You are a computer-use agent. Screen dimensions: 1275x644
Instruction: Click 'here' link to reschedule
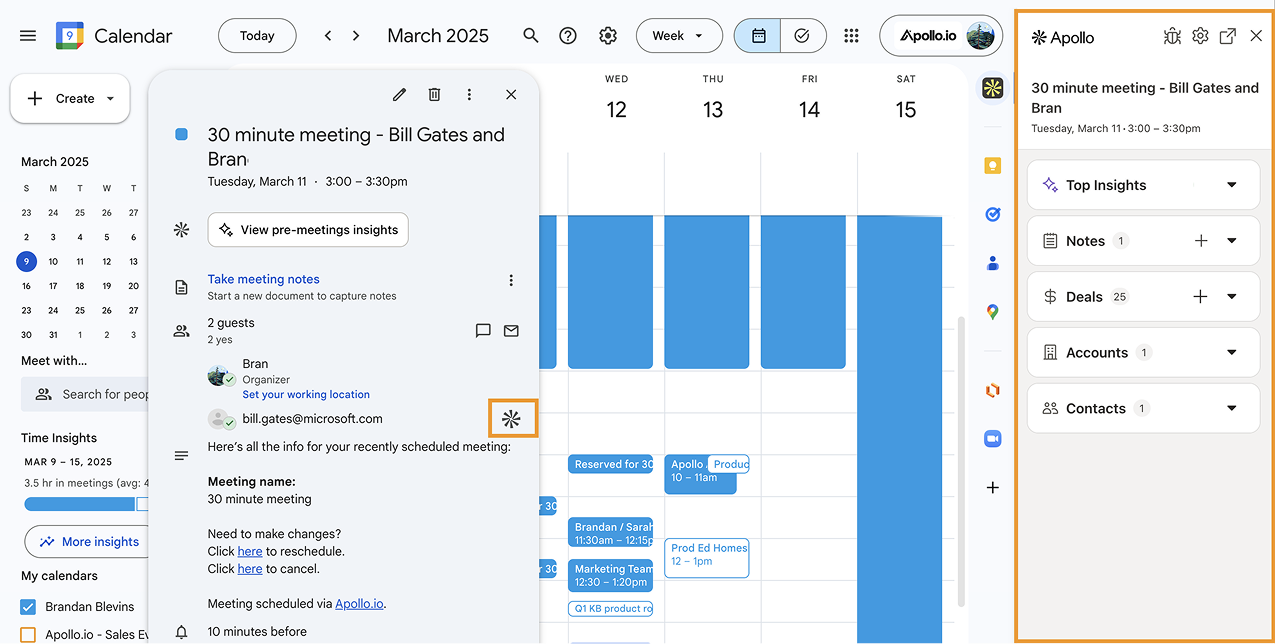click(250, 551)
